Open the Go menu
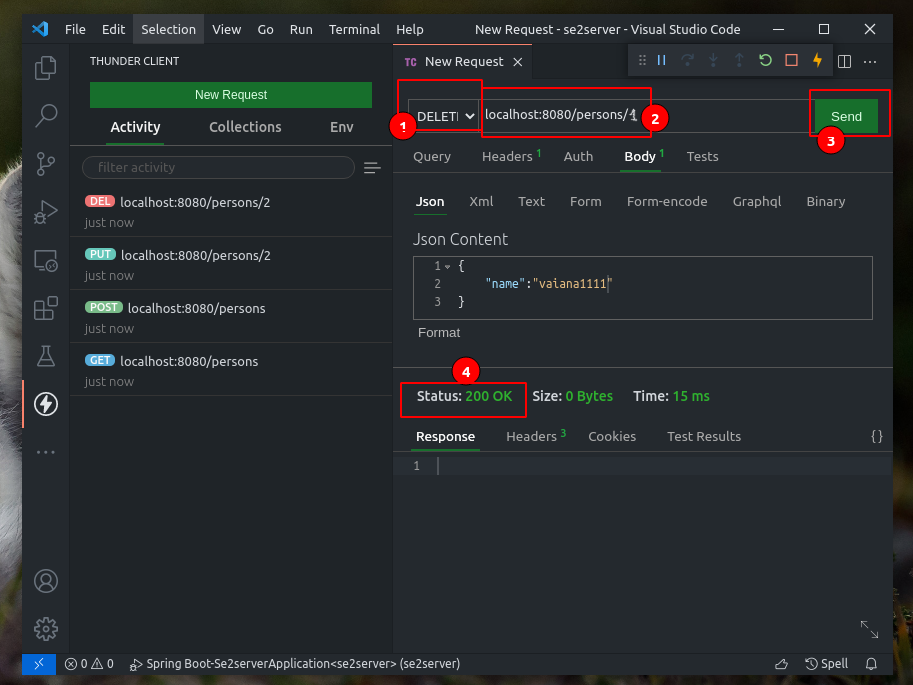913x685 pixels. (x=266, y=29)
